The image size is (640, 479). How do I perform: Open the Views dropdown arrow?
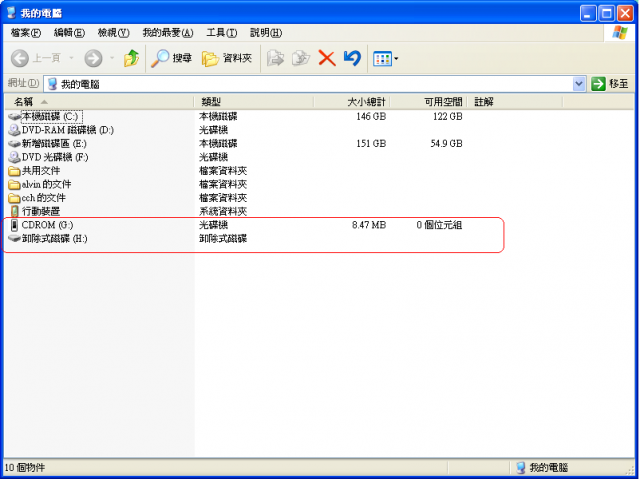(x=396, y=59)
